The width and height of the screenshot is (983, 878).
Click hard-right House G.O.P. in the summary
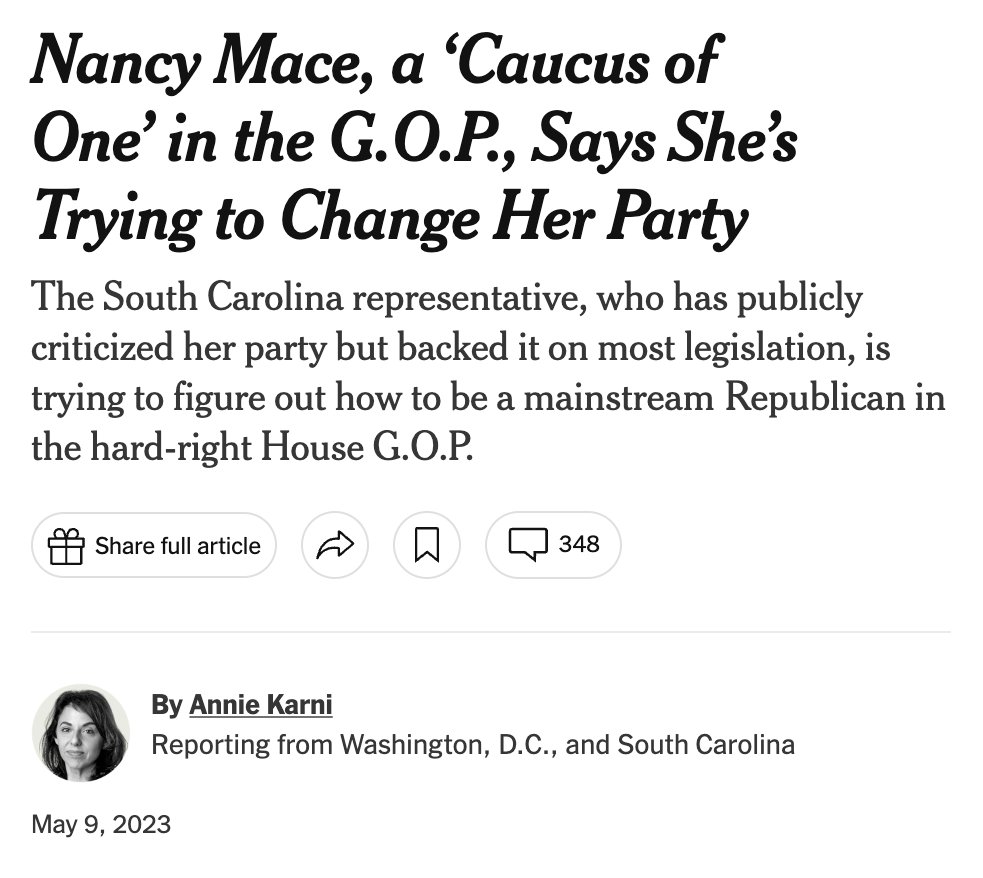[281, 447]
